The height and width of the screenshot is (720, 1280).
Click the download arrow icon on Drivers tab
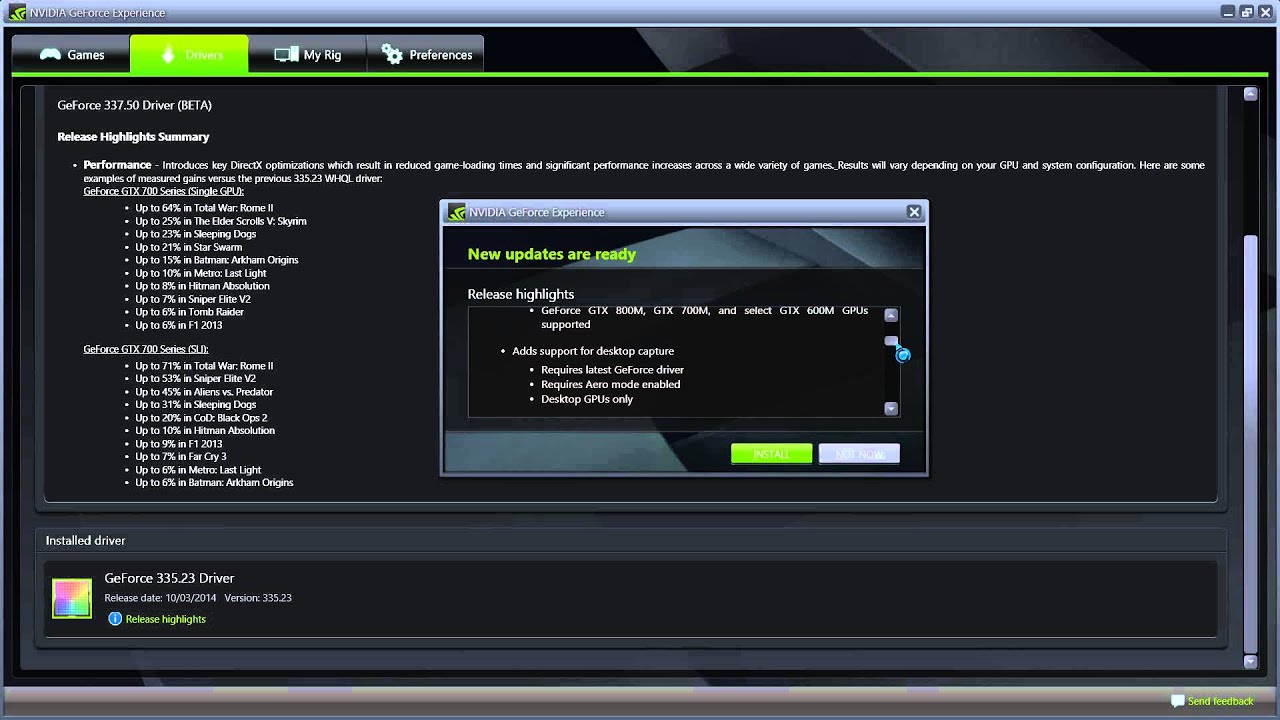168,55
